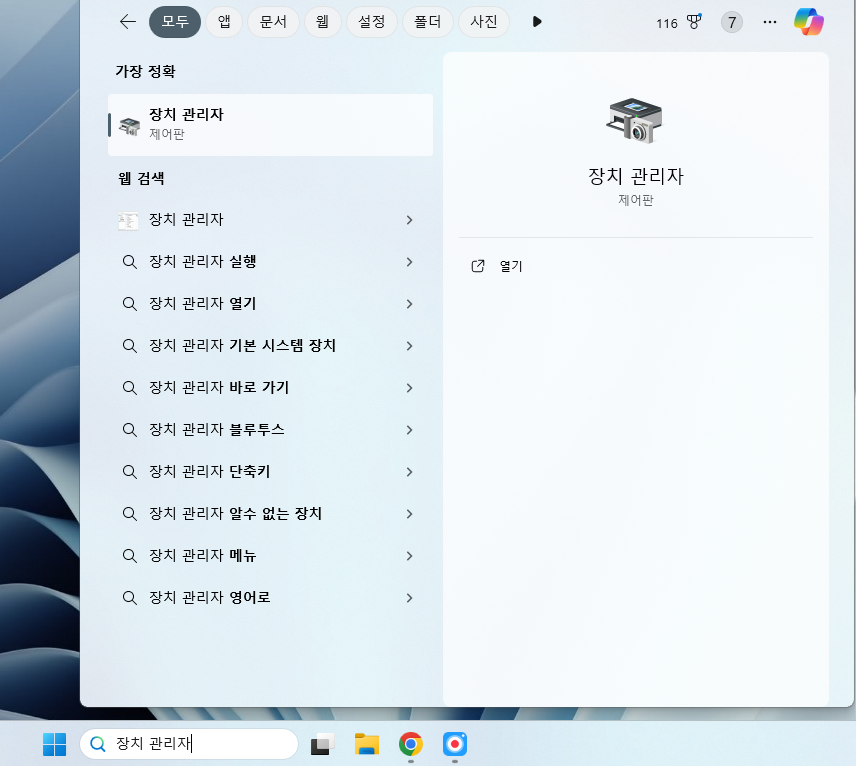Search web for 장치 관리자 메뉴

point(270,556)
